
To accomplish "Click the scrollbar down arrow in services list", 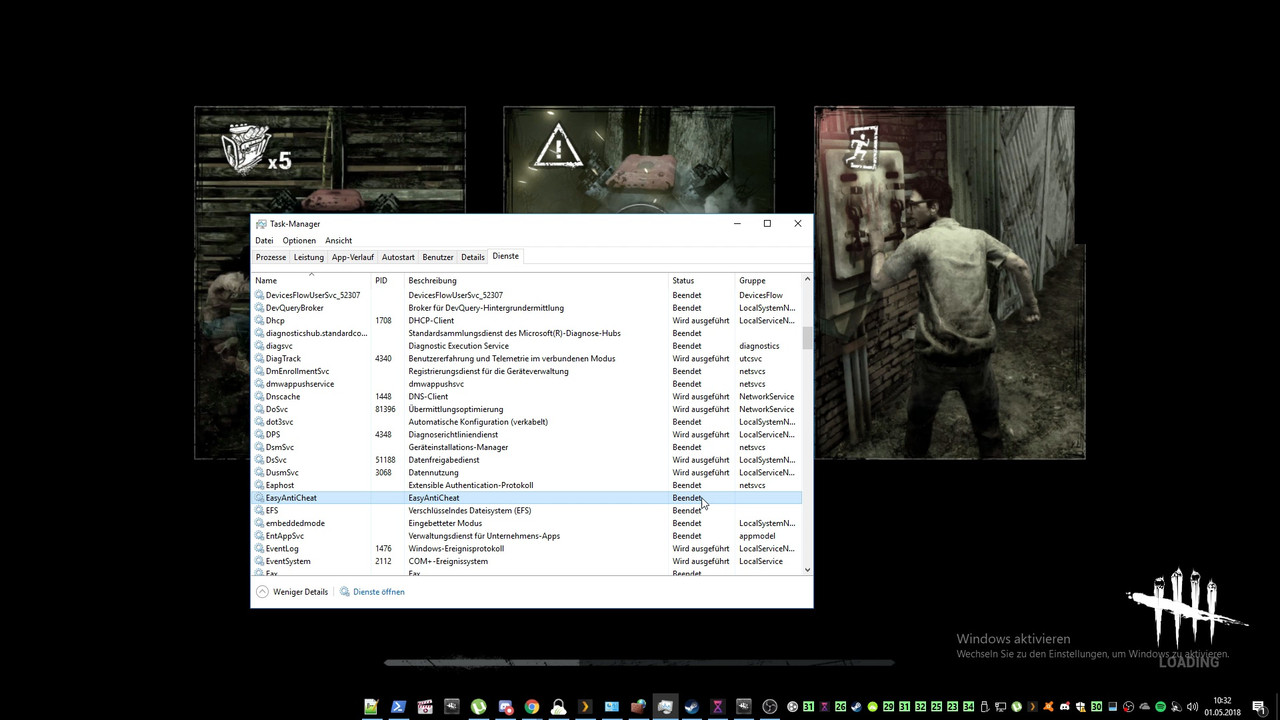I will (807, 569).
